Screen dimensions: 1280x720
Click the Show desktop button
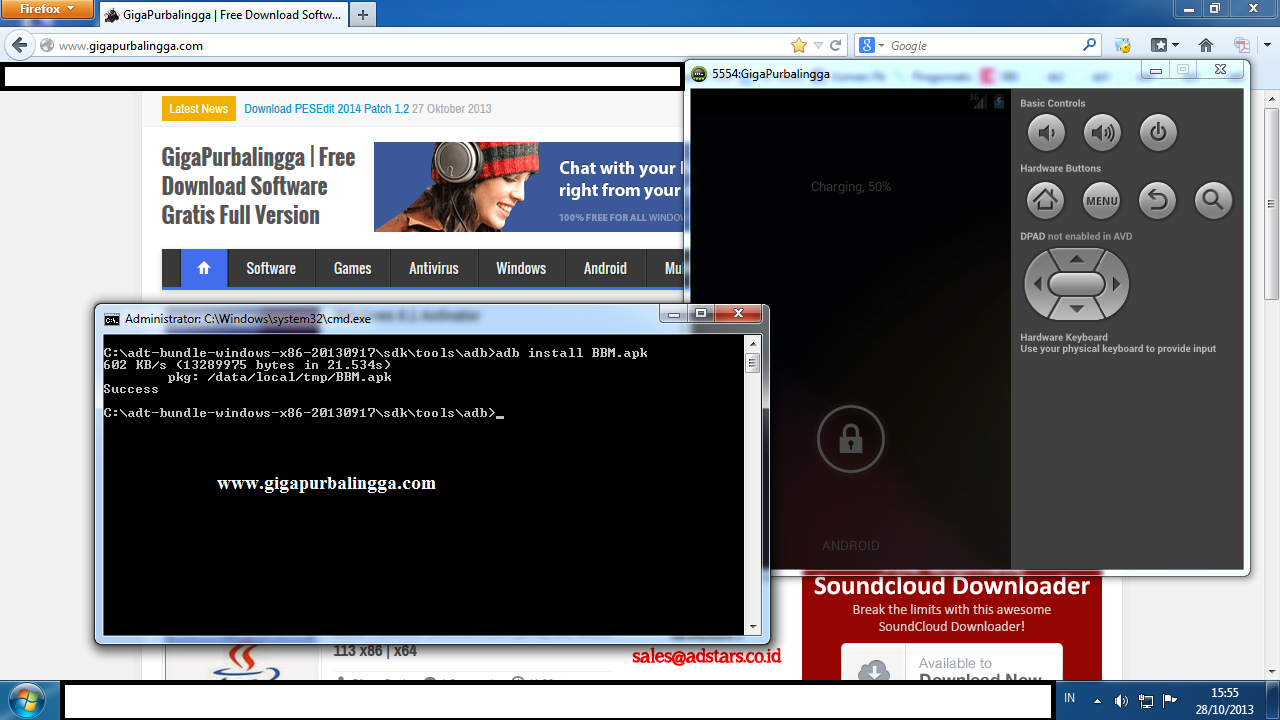[1274, 700]
